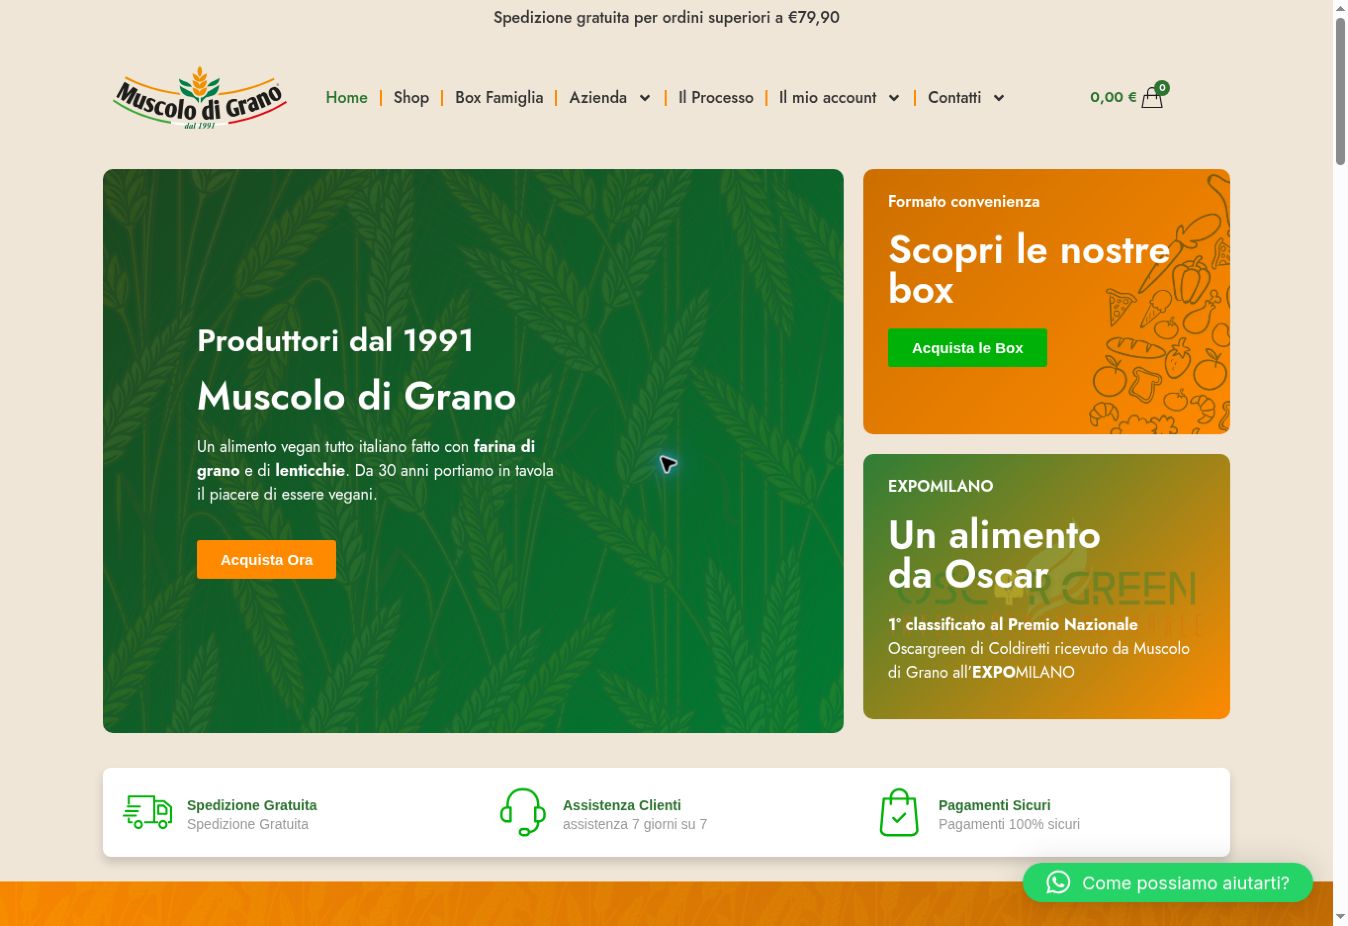Click the delivery truck icon
This screenshot has height=926, width=1348.
[148, 812]
